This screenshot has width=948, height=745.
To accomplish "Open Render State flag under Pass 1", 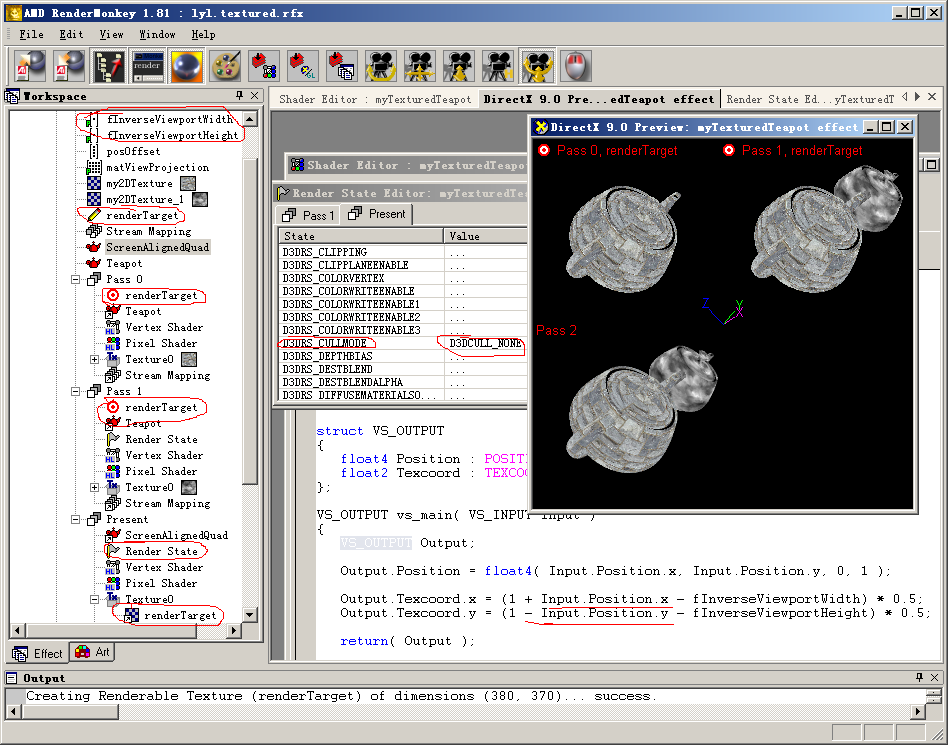I will coord(112,440).
